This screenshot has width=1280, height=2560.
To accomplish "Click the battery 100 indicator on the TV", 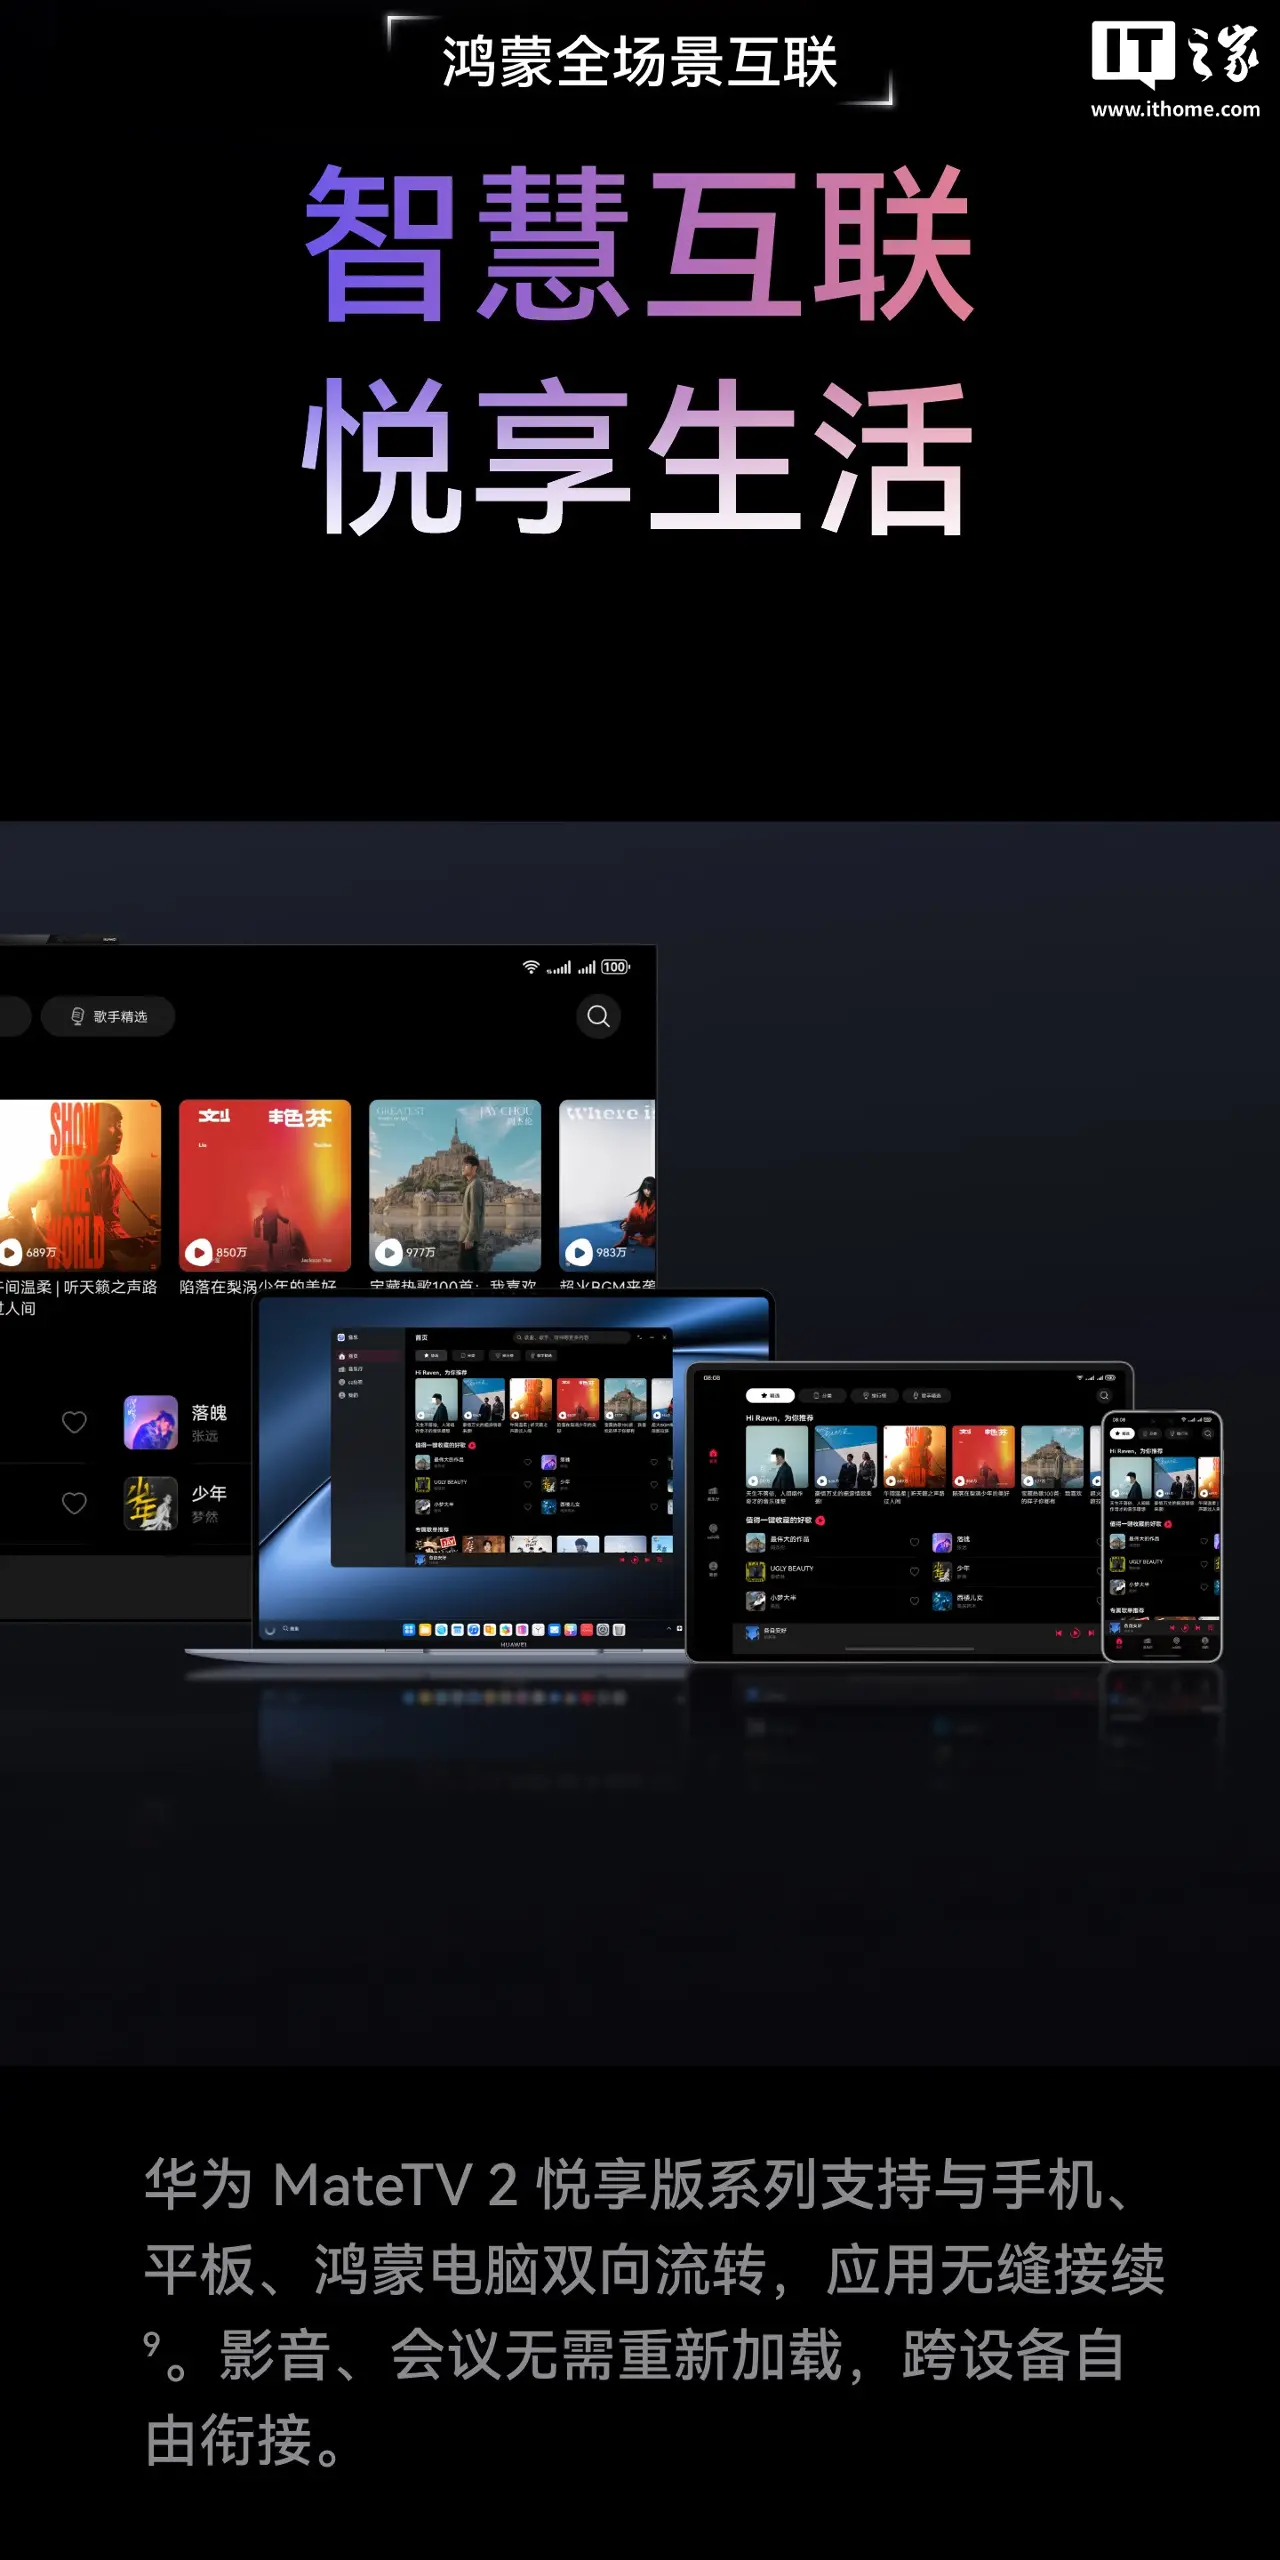I will point(615,967).
